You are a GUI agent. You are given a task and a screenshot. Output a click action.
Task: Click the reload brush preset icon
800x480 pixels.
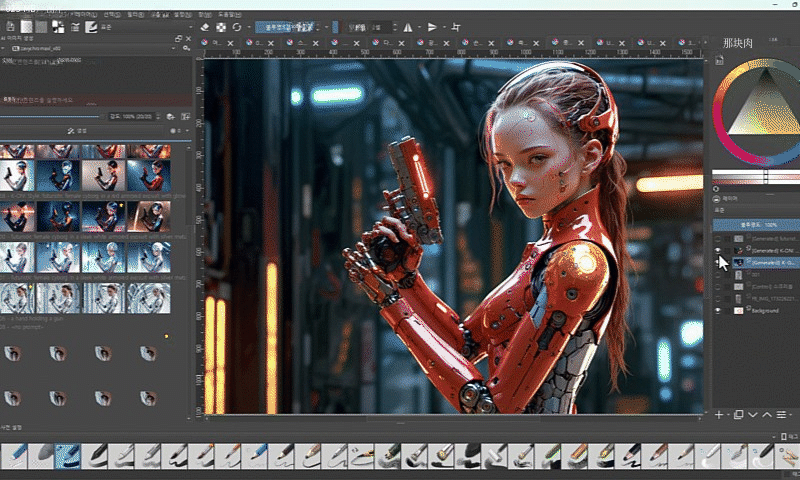coord(236,27)
